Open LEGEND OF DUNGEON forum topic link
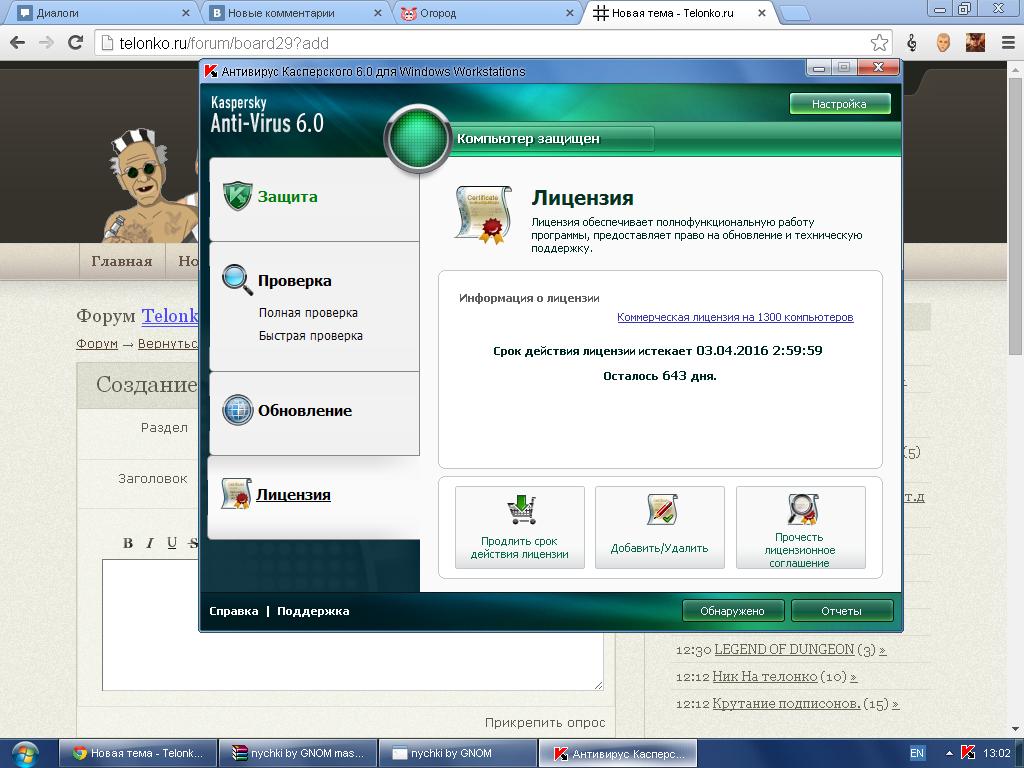Image resolution: width=1024 pixels, height=768 pixels. click(x=784, y=650)
